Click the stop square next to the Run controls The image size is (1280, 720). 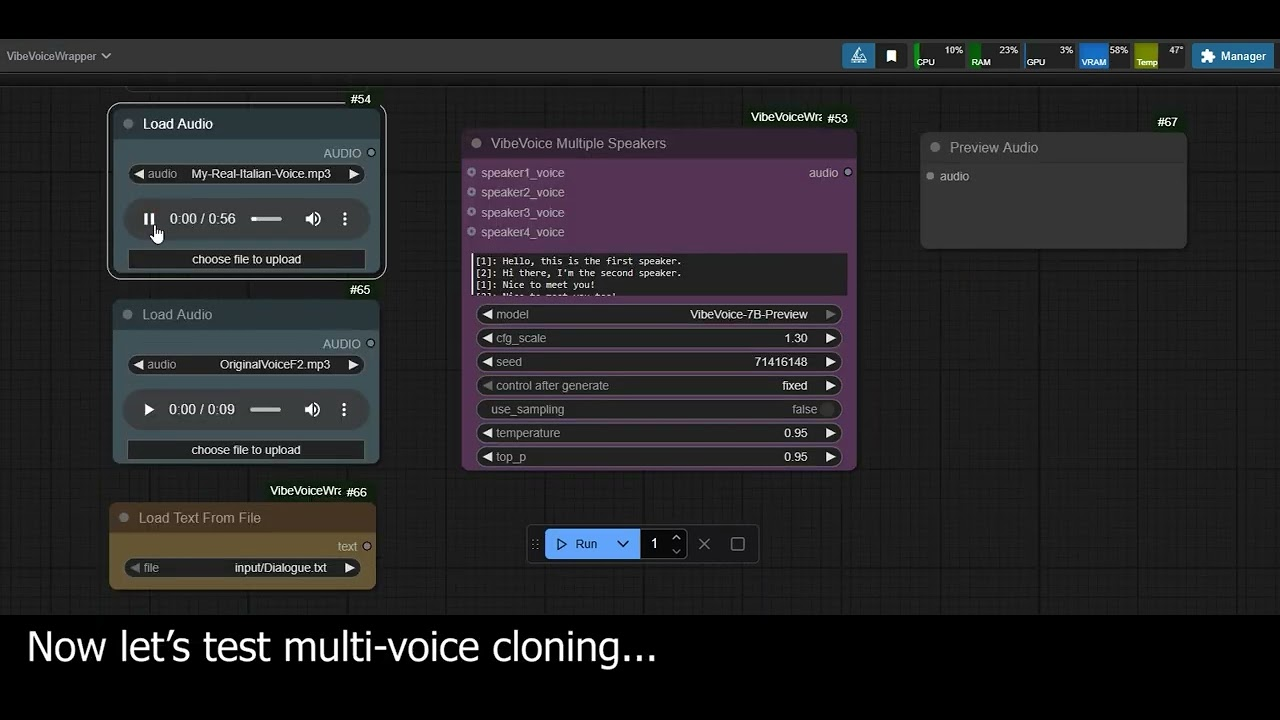click(737, 543)
